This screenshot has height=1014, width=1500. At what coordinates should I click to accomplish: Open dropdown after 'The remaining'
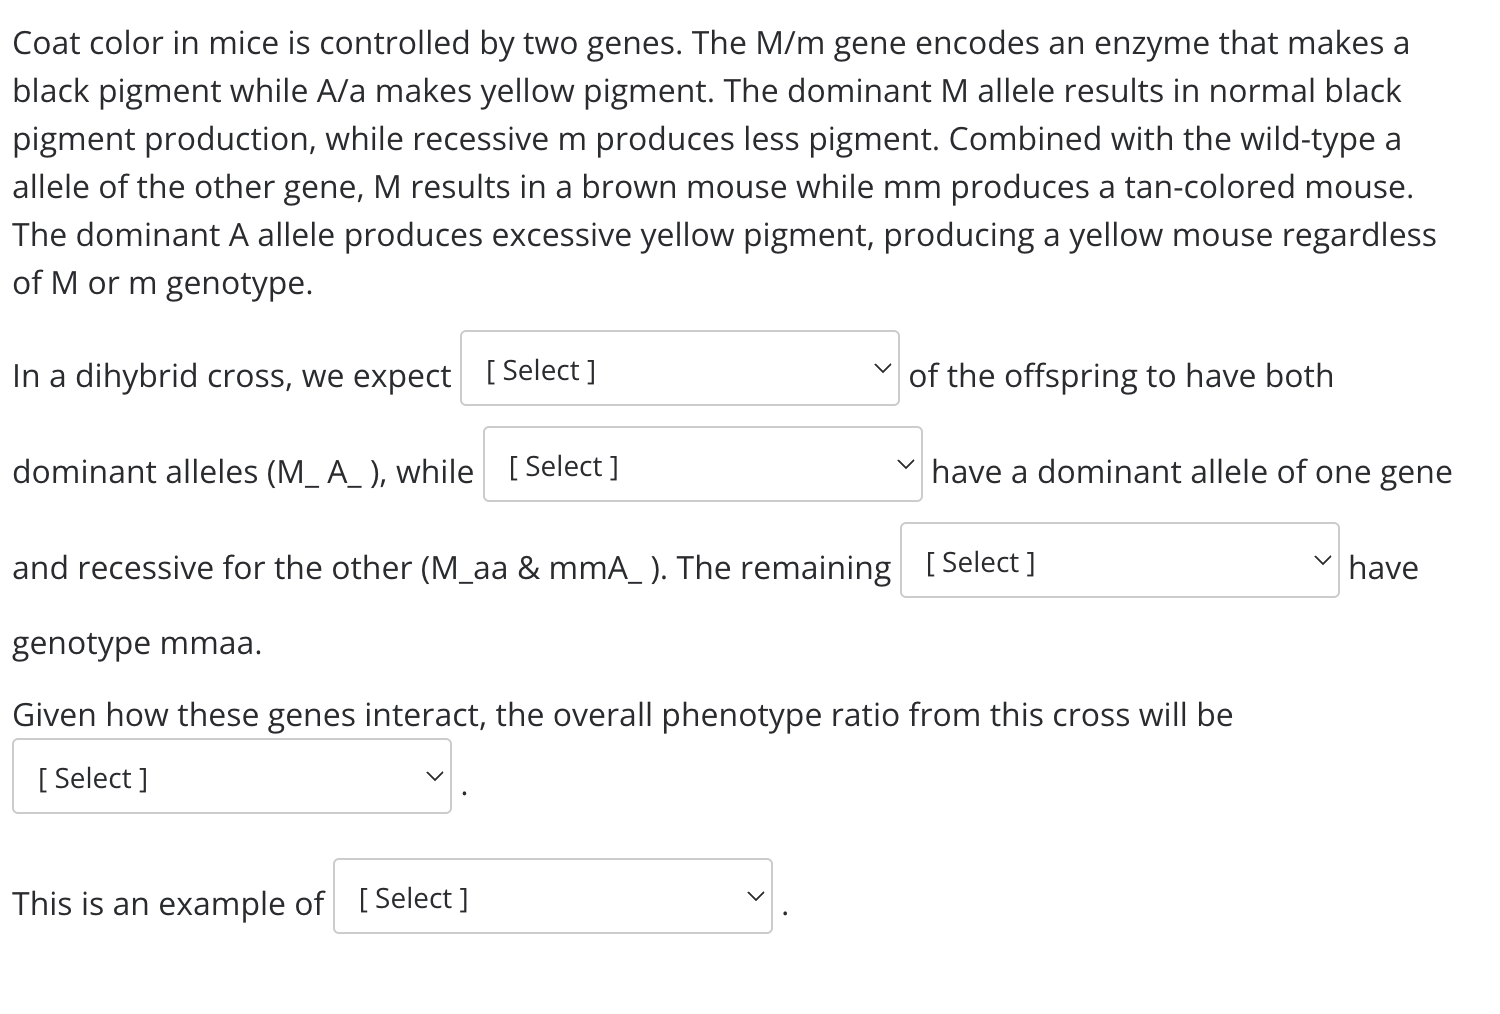point(1120,560)
